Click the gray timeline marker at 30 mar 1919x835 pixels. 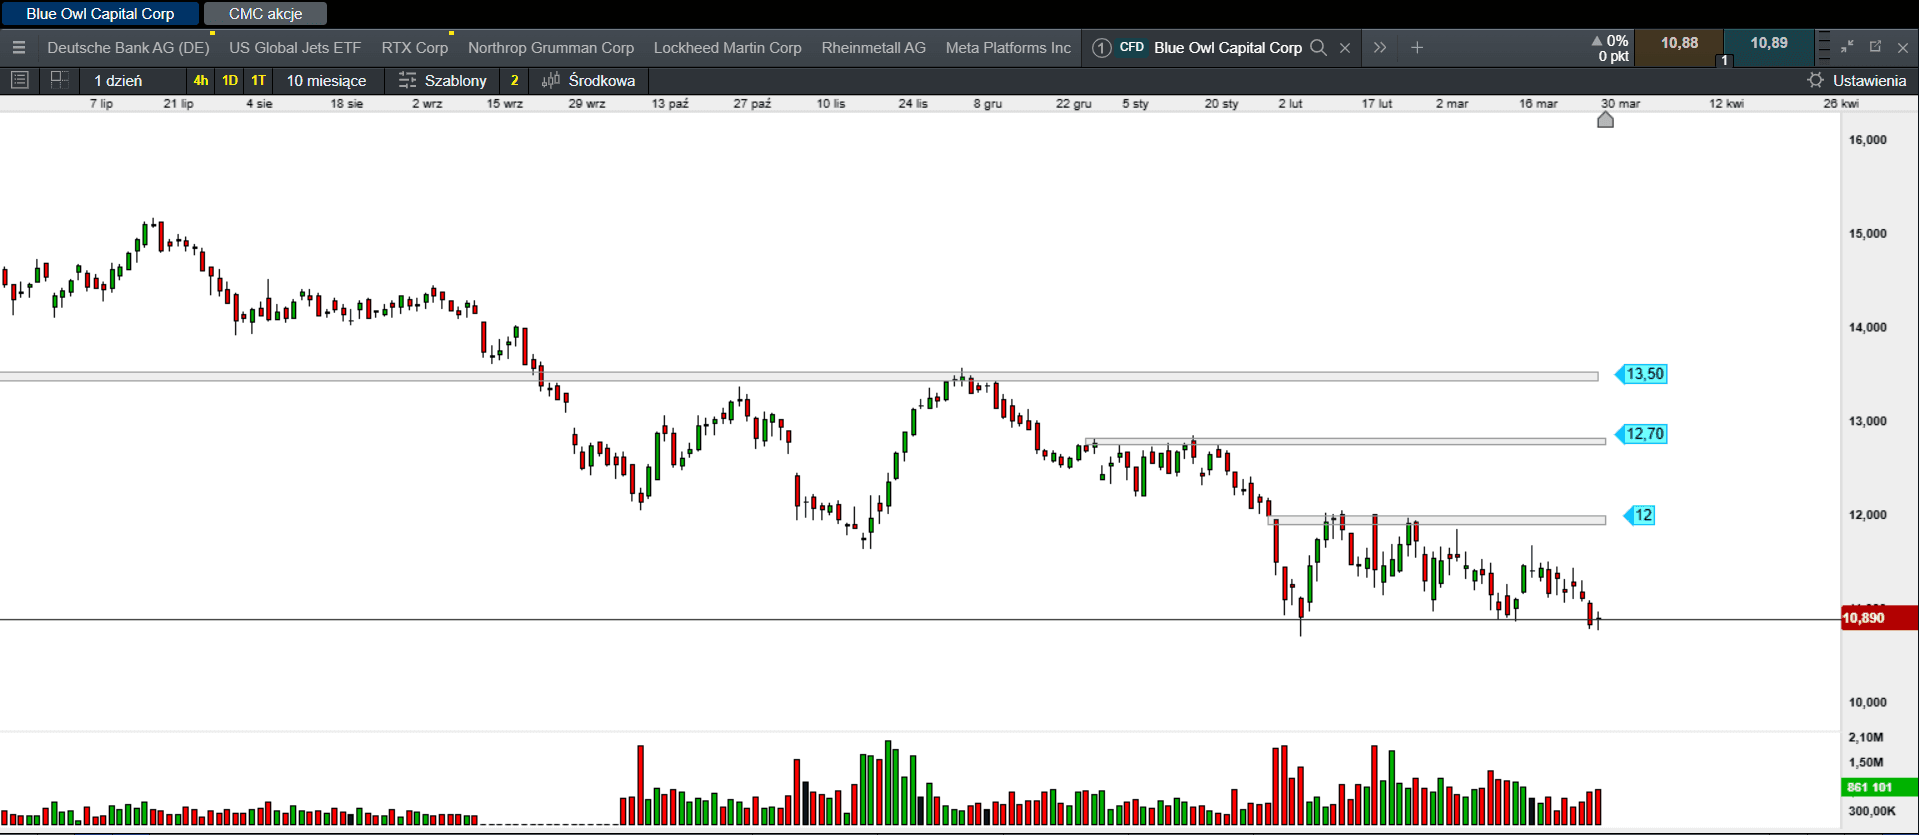point(1605,120)
